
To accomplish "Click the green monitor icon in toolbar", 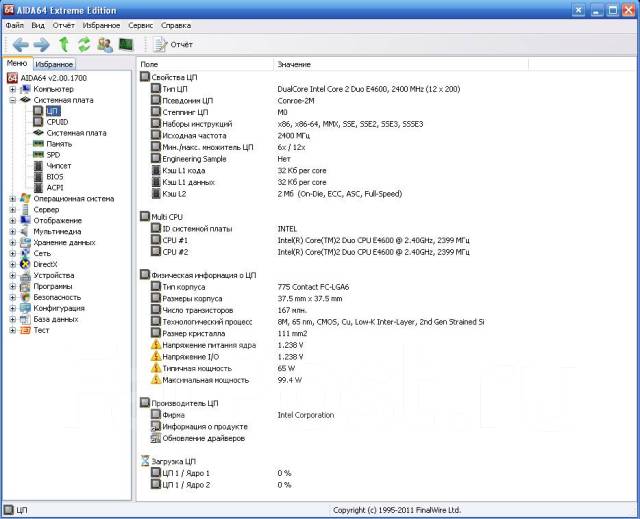I will [x=126, y=44].
